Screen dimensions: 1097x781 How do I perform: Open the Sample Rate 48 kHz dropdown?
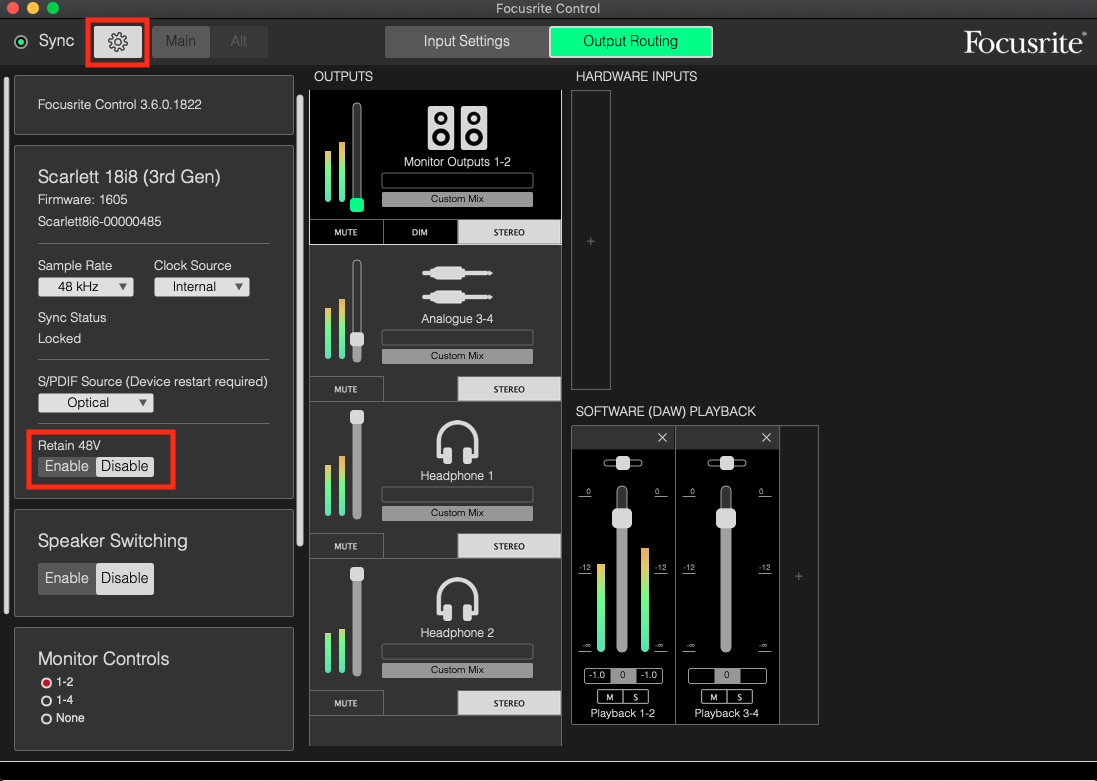click(x=85, y=287)
